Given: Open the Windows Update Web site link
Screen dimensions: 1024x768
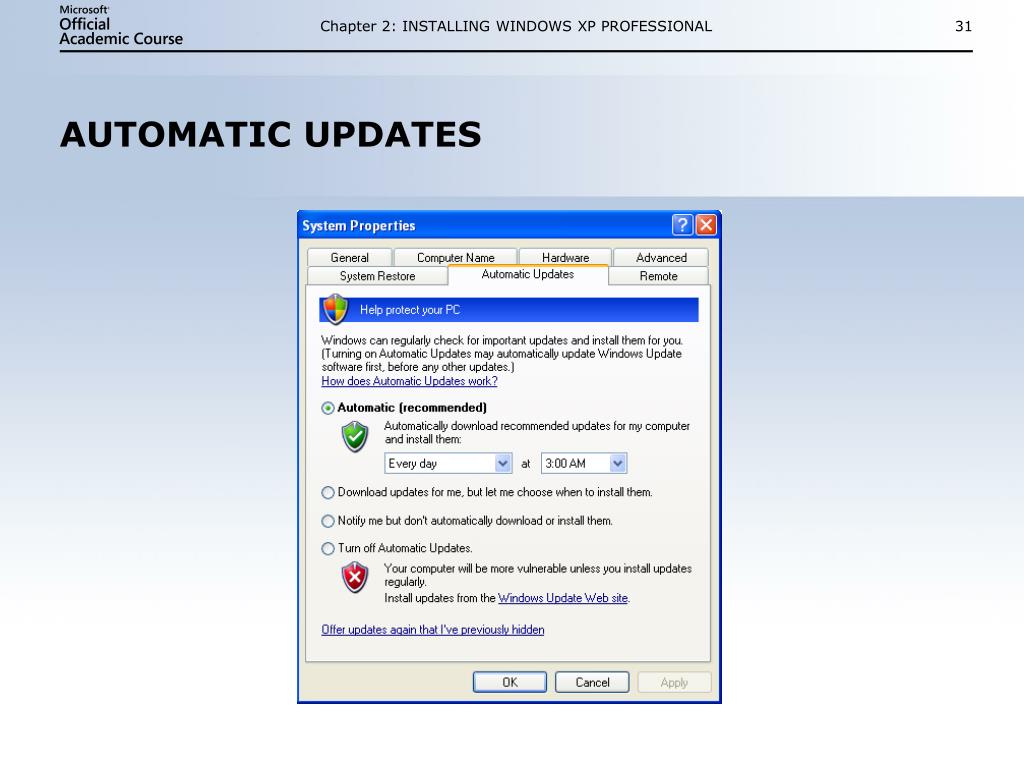Looking at the screenshot, I should click(563, 598).
